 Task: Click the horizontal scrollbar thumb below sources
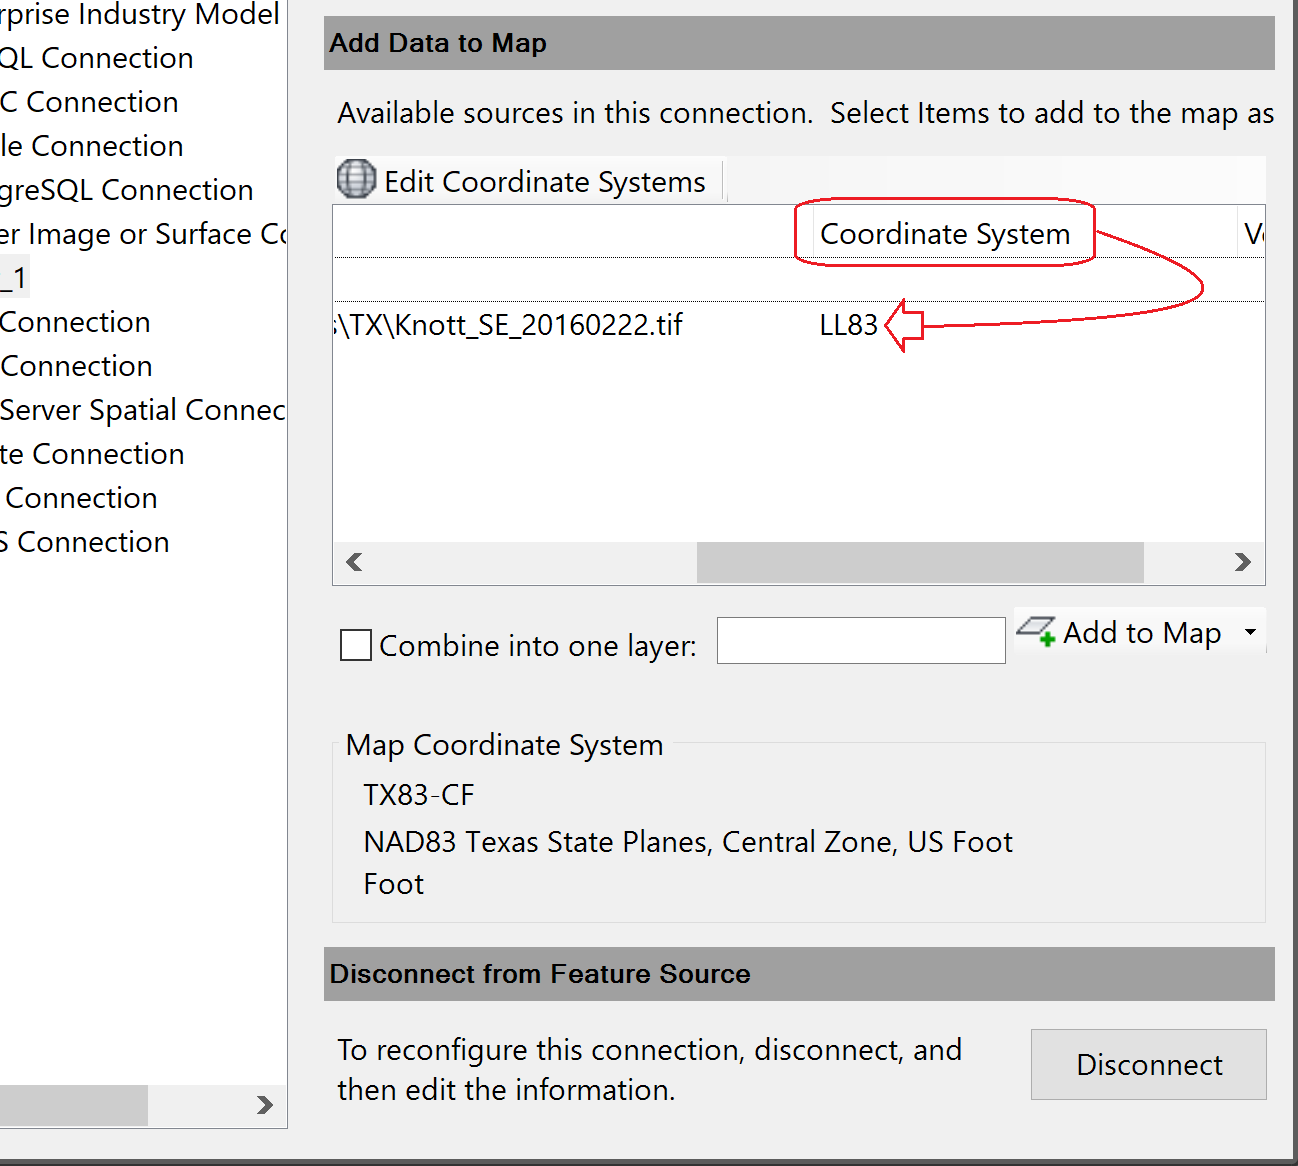coord(918,562)
